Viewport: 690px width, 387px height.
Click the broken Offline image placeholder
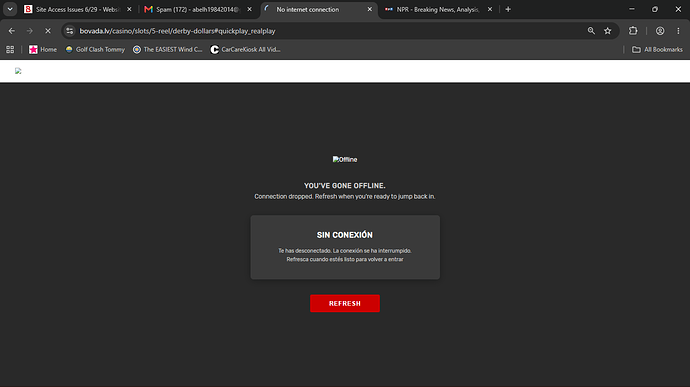pyautogui.click(x=345, y=159)
